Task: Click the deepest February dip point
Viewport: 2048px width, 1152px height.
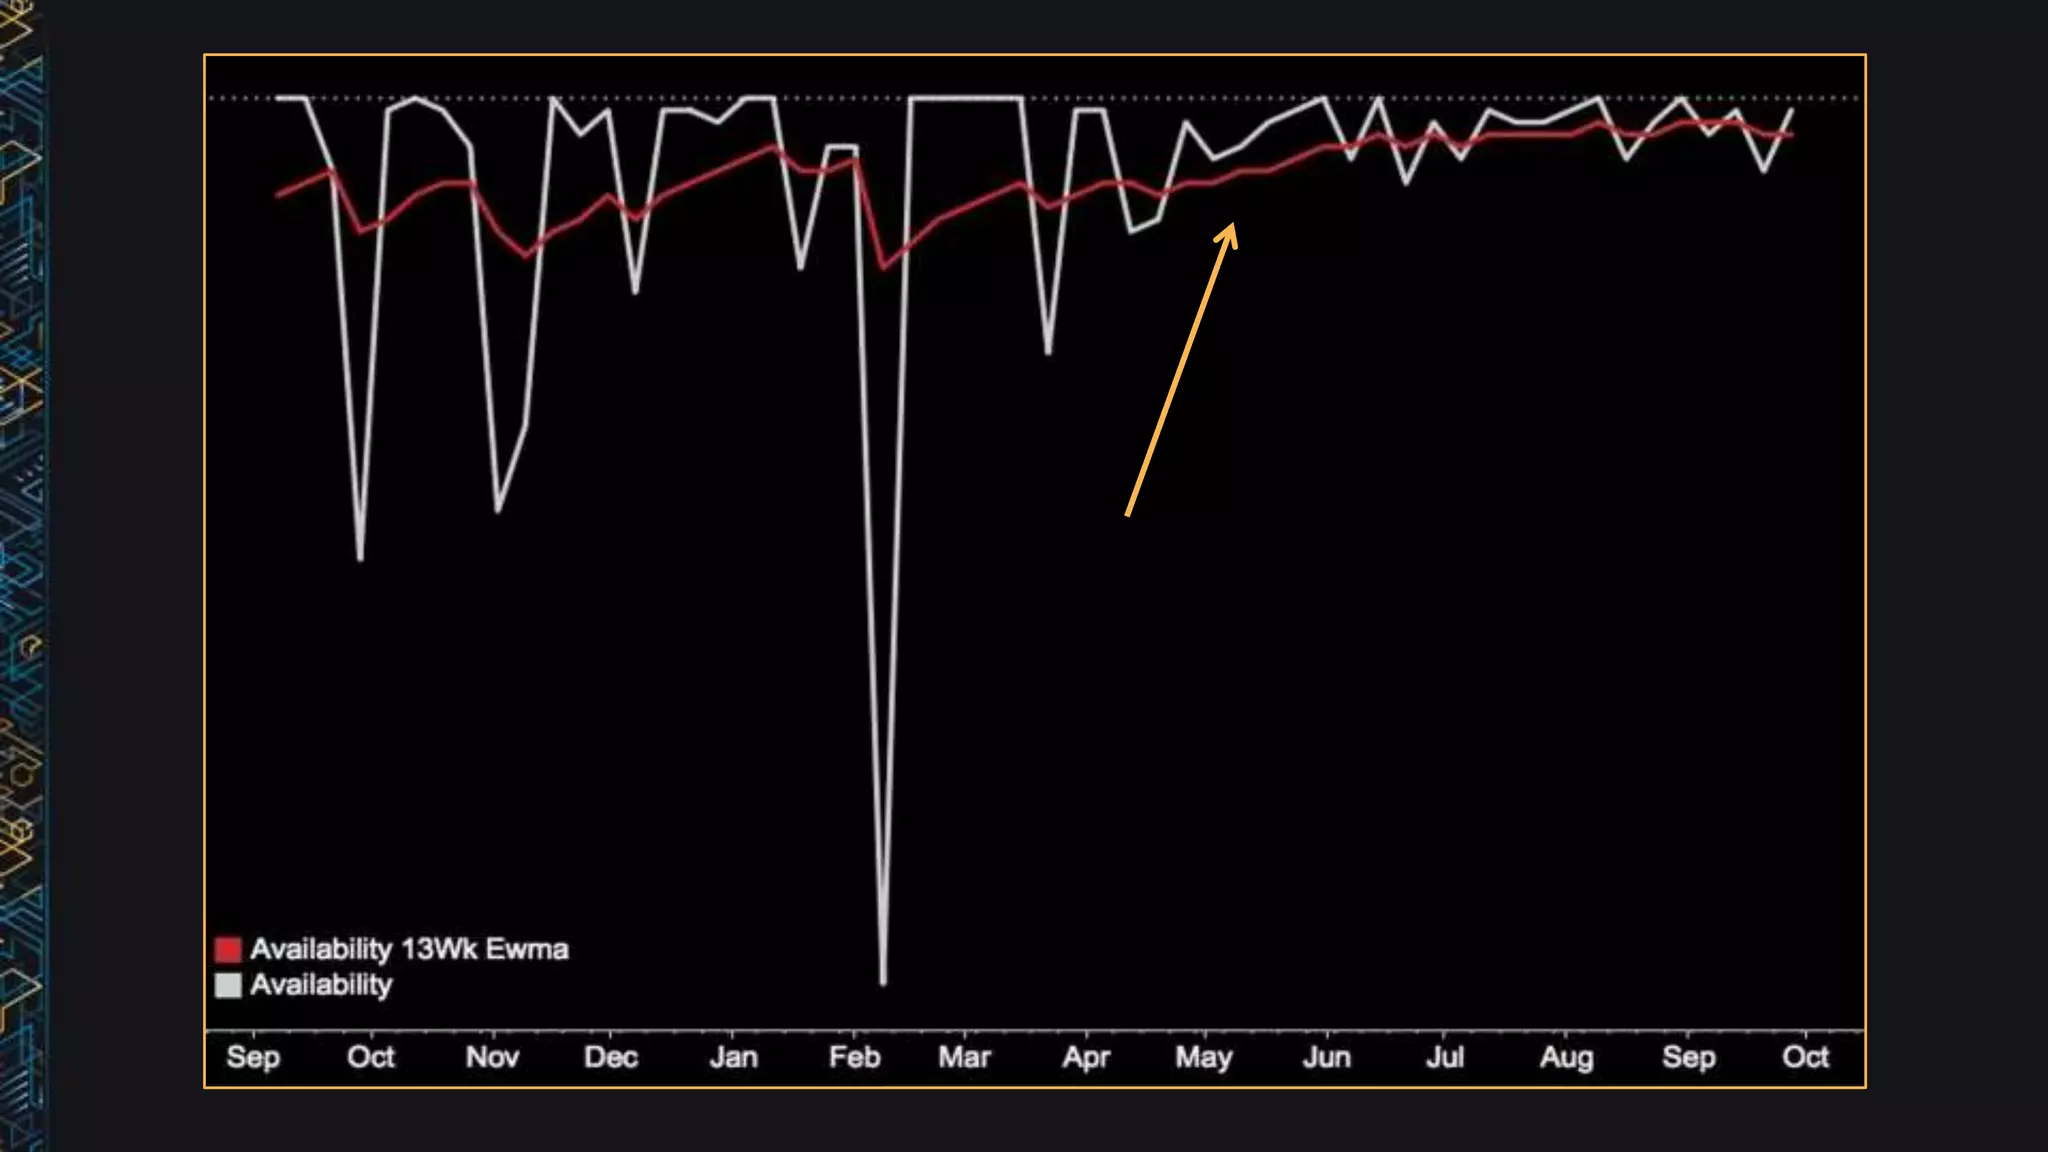Action: click(x=883, y=981)
